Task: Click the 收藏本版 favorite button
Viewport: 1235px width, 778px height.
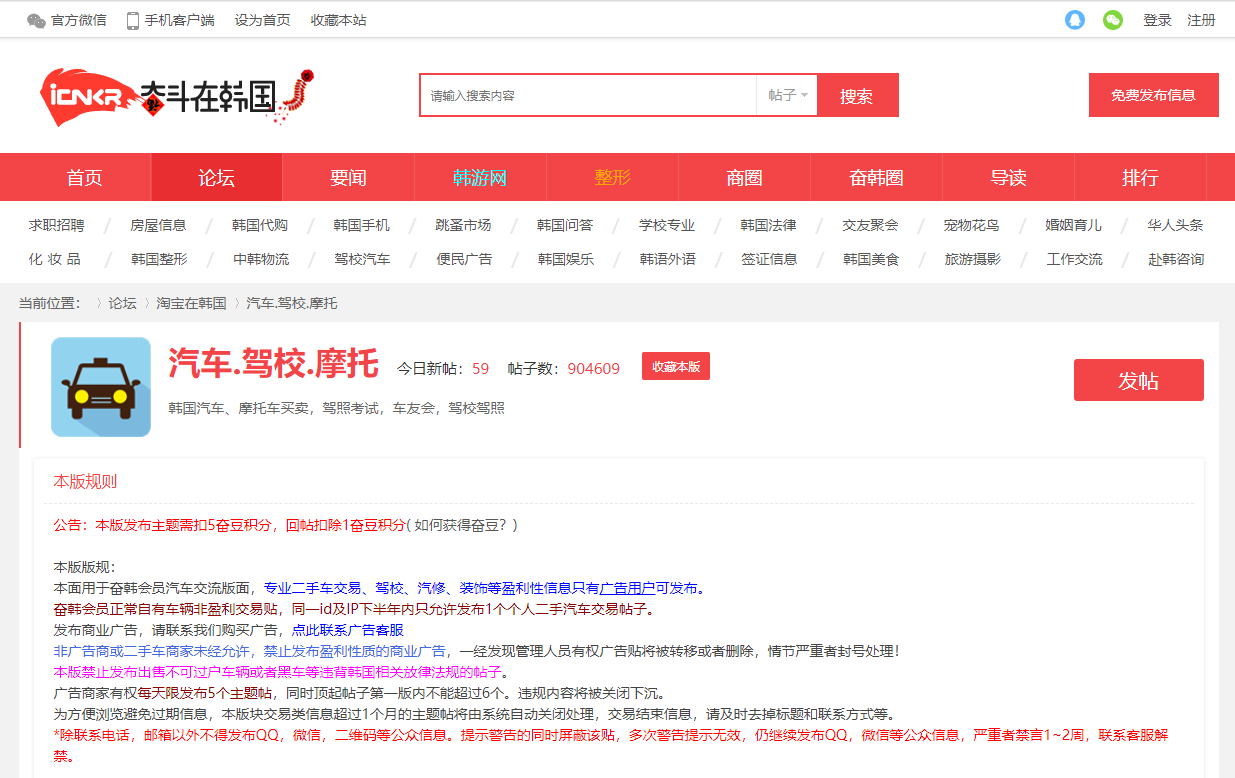Action: coord(675,366)
